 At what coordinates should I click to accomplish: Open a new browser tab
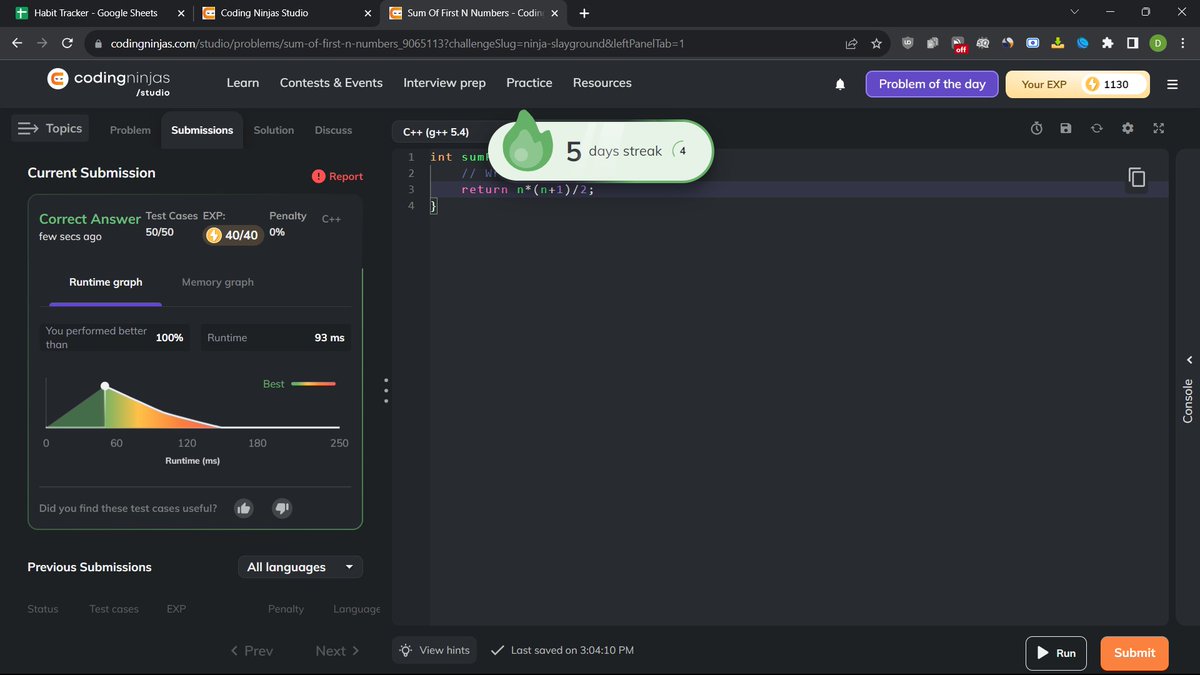[584, 13]
